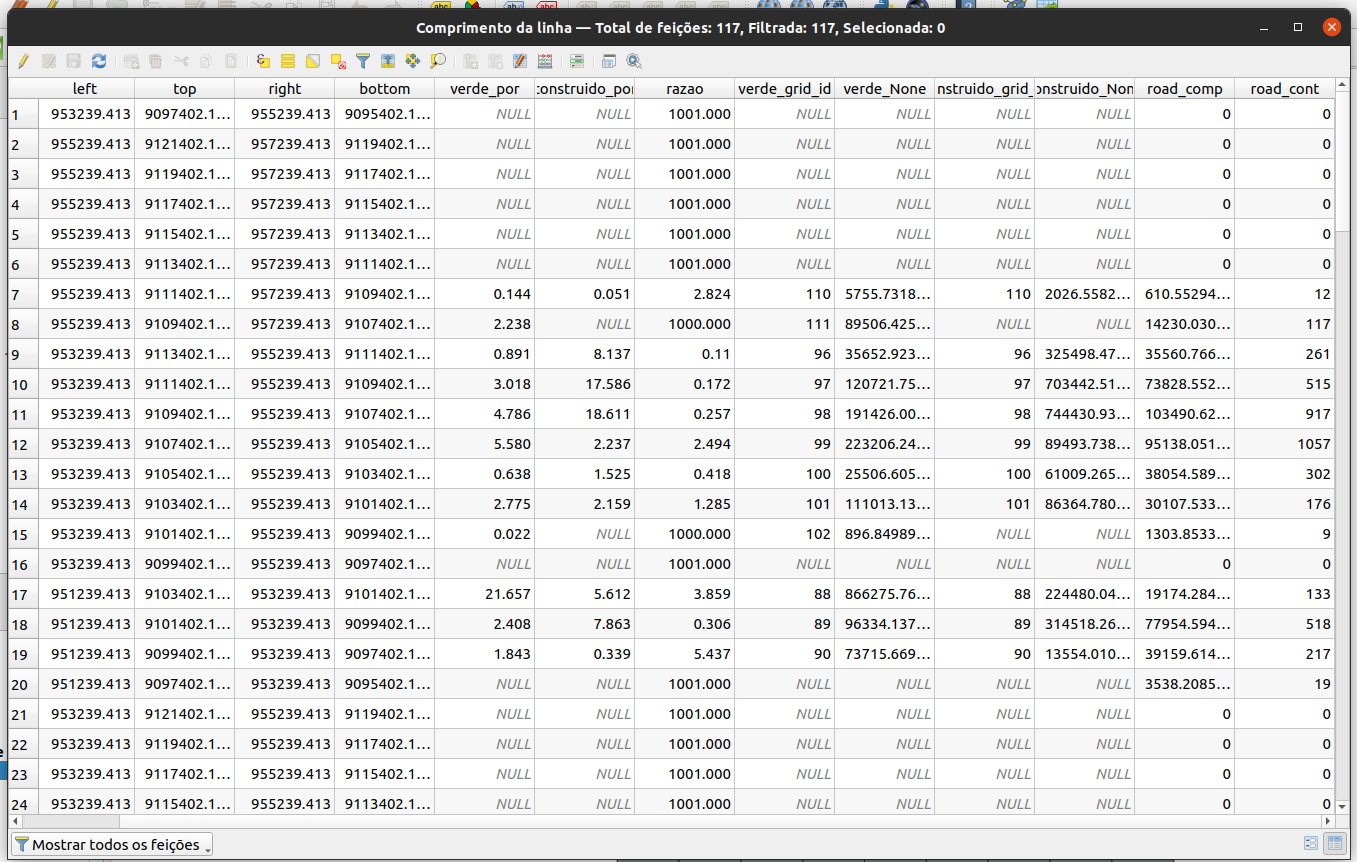Image resolution: width=1357 pixels, height=862 pixels.
Task: Open Organize columns icon with pencil
Action: tap(520, 61)
